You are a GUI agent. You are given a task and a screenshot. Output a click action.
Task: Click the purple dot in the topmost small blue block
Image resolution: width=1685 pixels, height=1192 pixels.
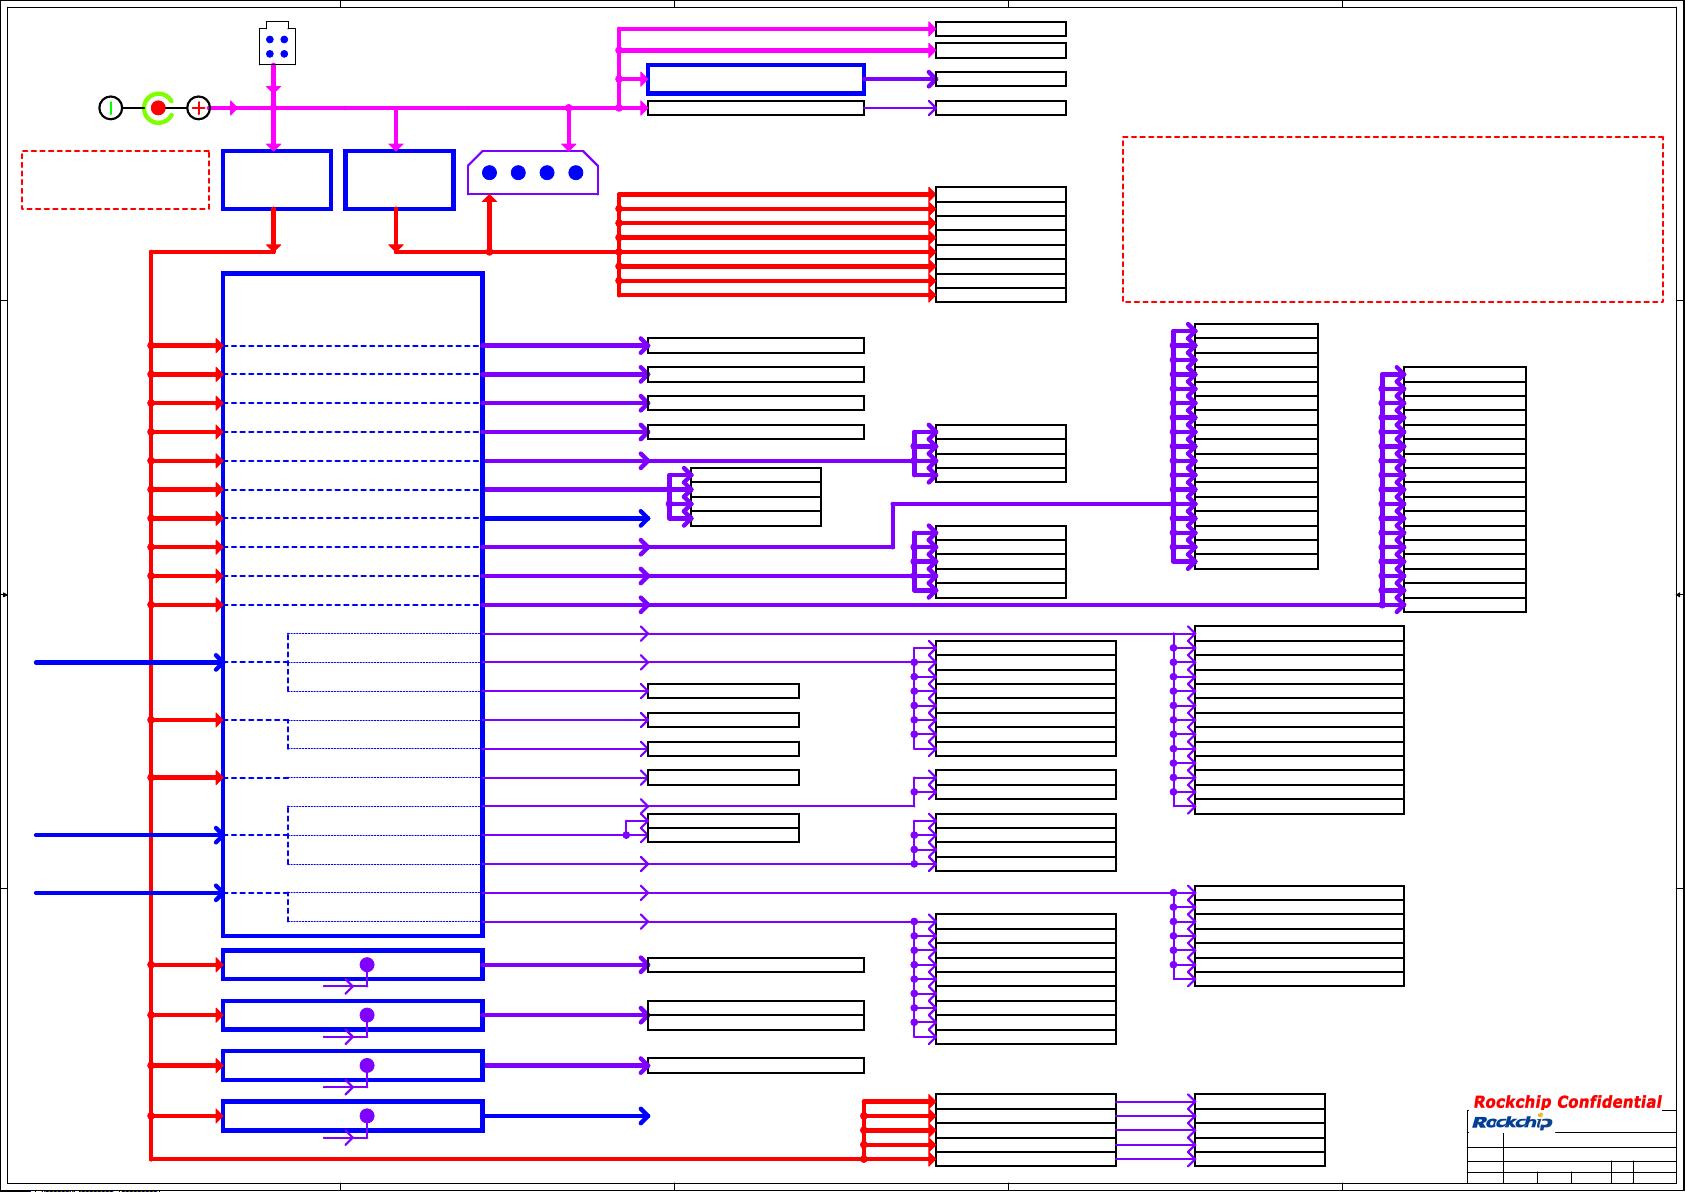367,965
